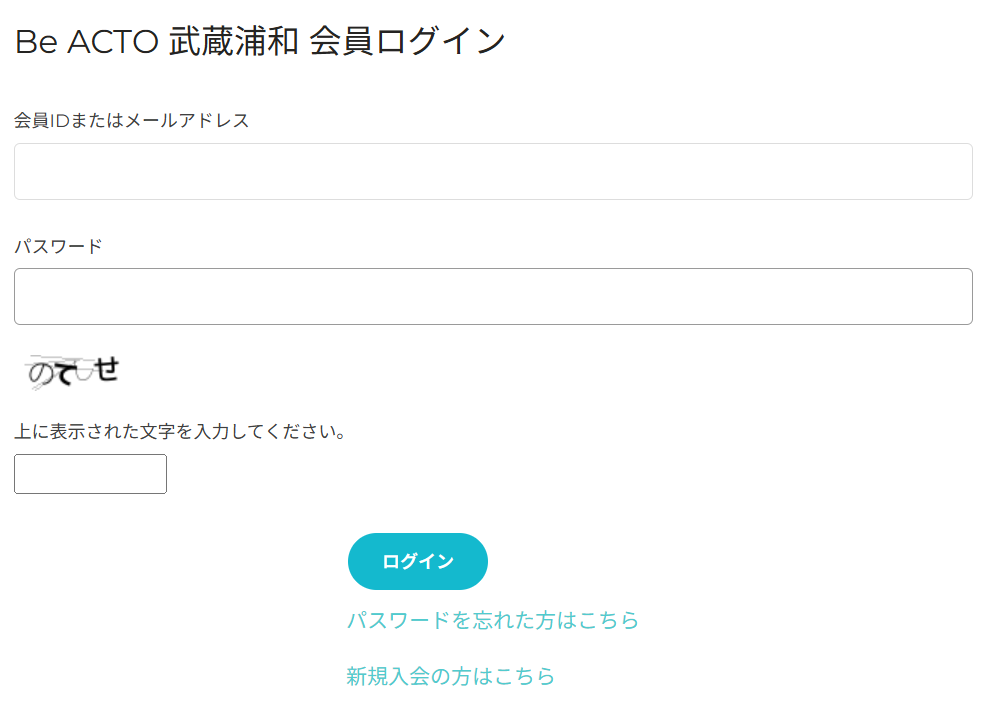Click the captcha text entry box

(x=90, y=474)
